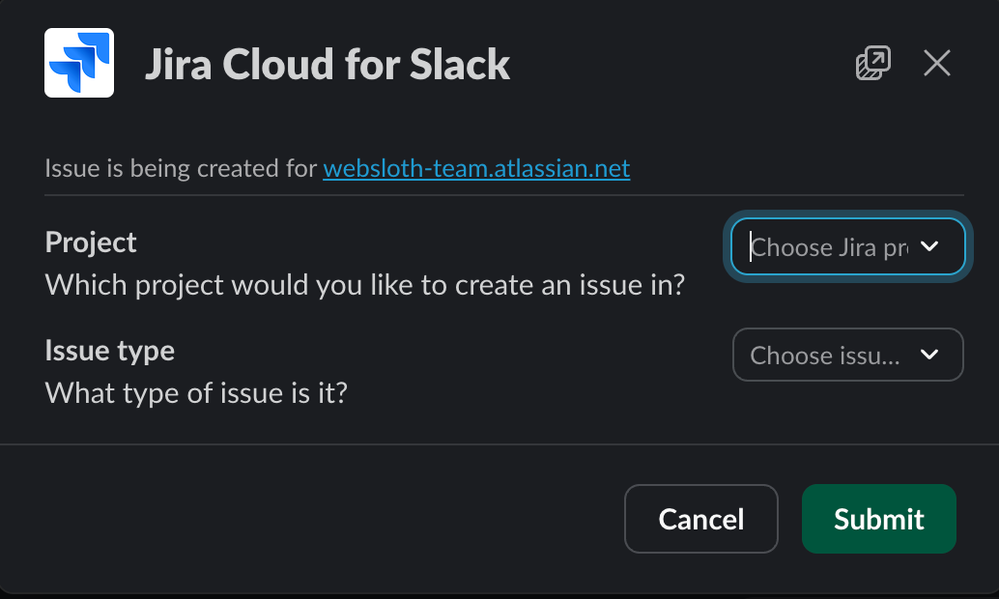This screenshot has width=999, height=599.
Task: Click the Issue type dropdown chevron arrow
Action: [x=929, y=354]
